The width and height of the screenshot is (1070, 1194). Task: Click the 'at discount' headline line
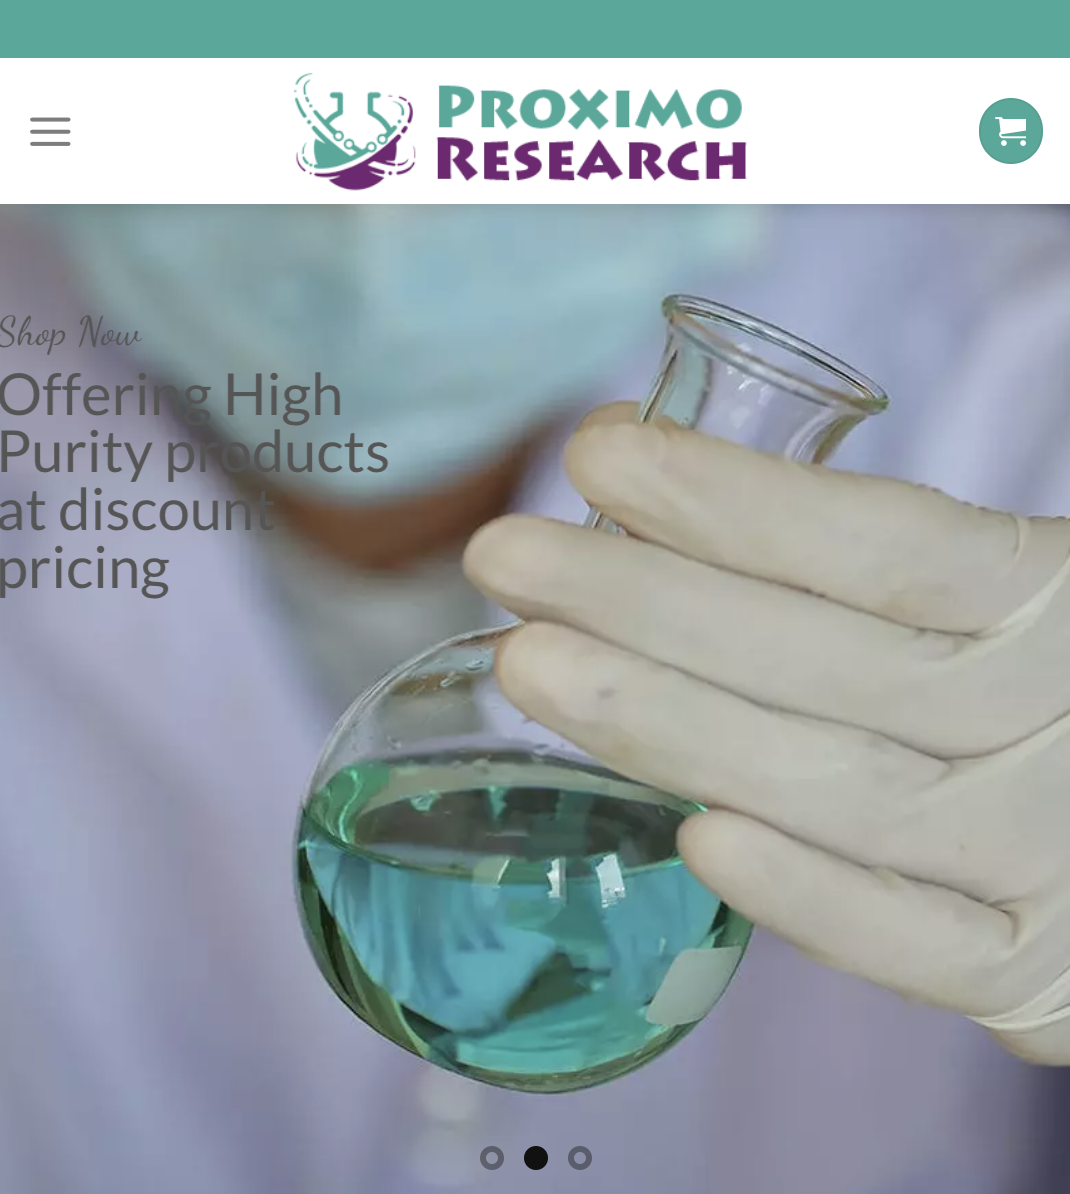coord(137,510)
